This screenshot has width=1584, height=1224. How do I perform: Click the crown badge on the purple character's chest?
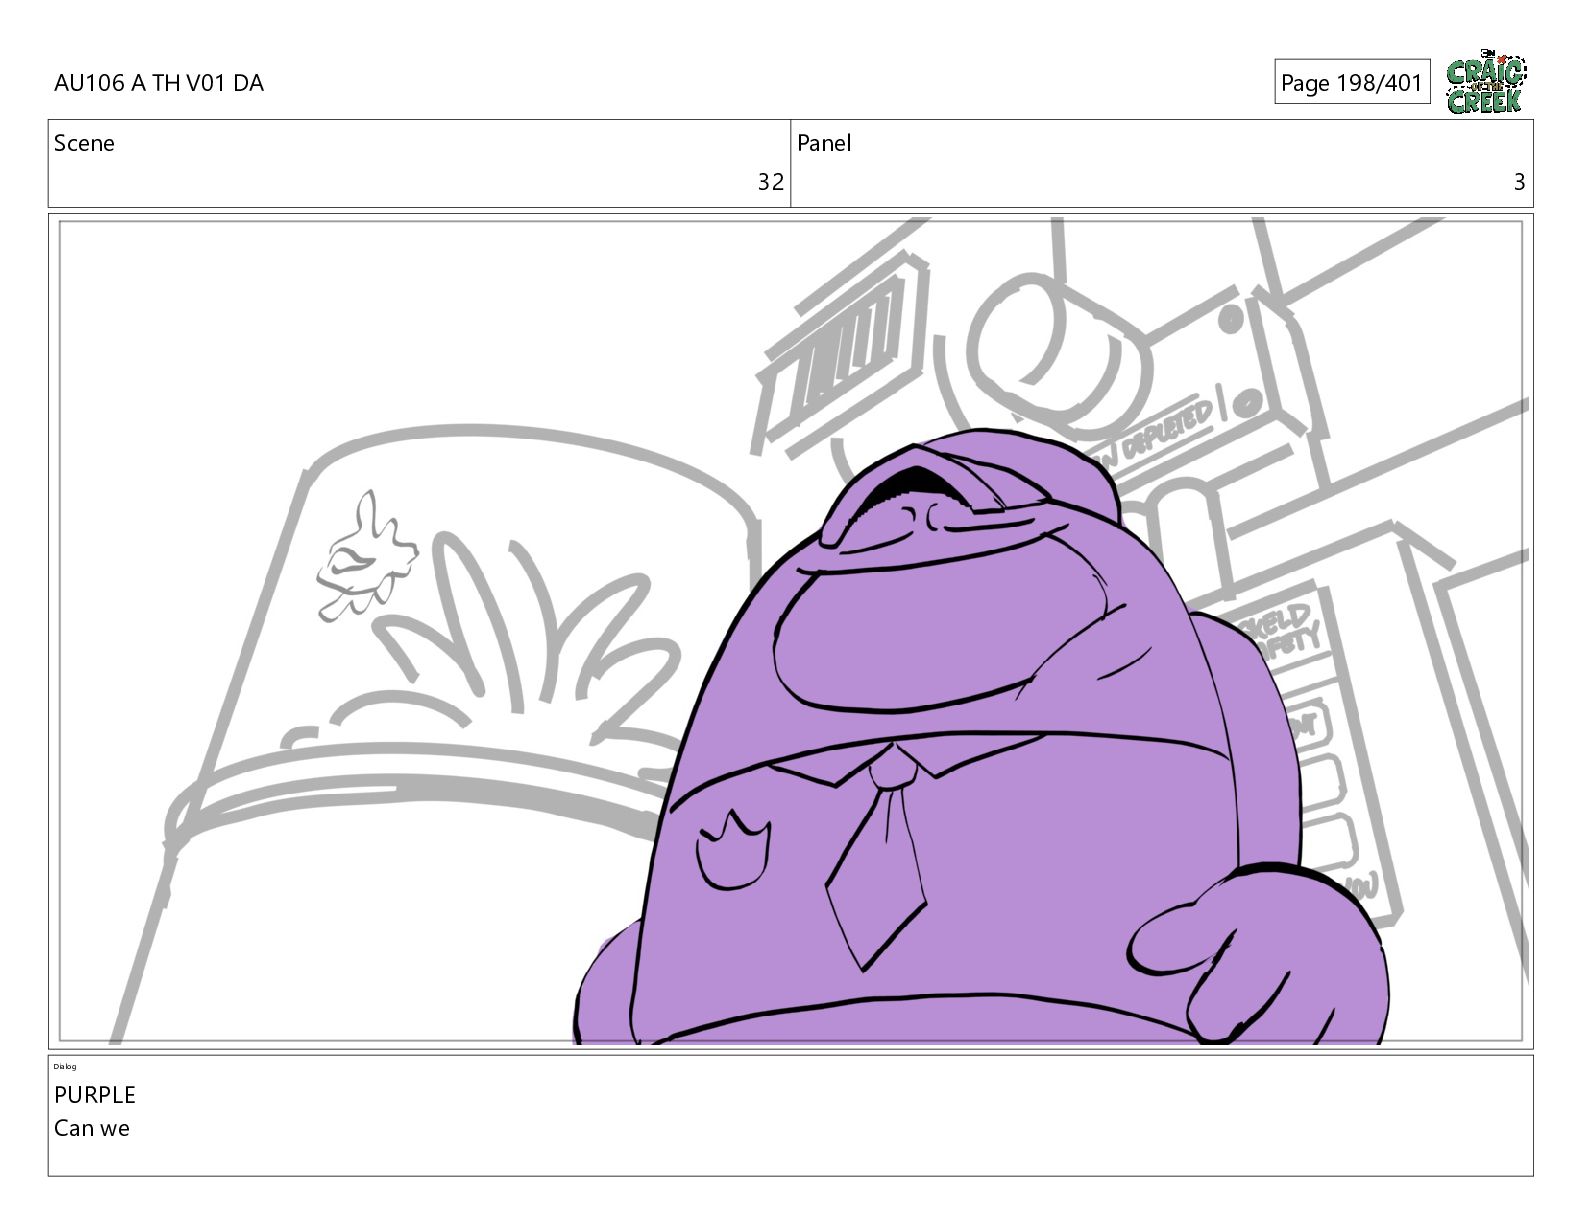click(733, 849)
